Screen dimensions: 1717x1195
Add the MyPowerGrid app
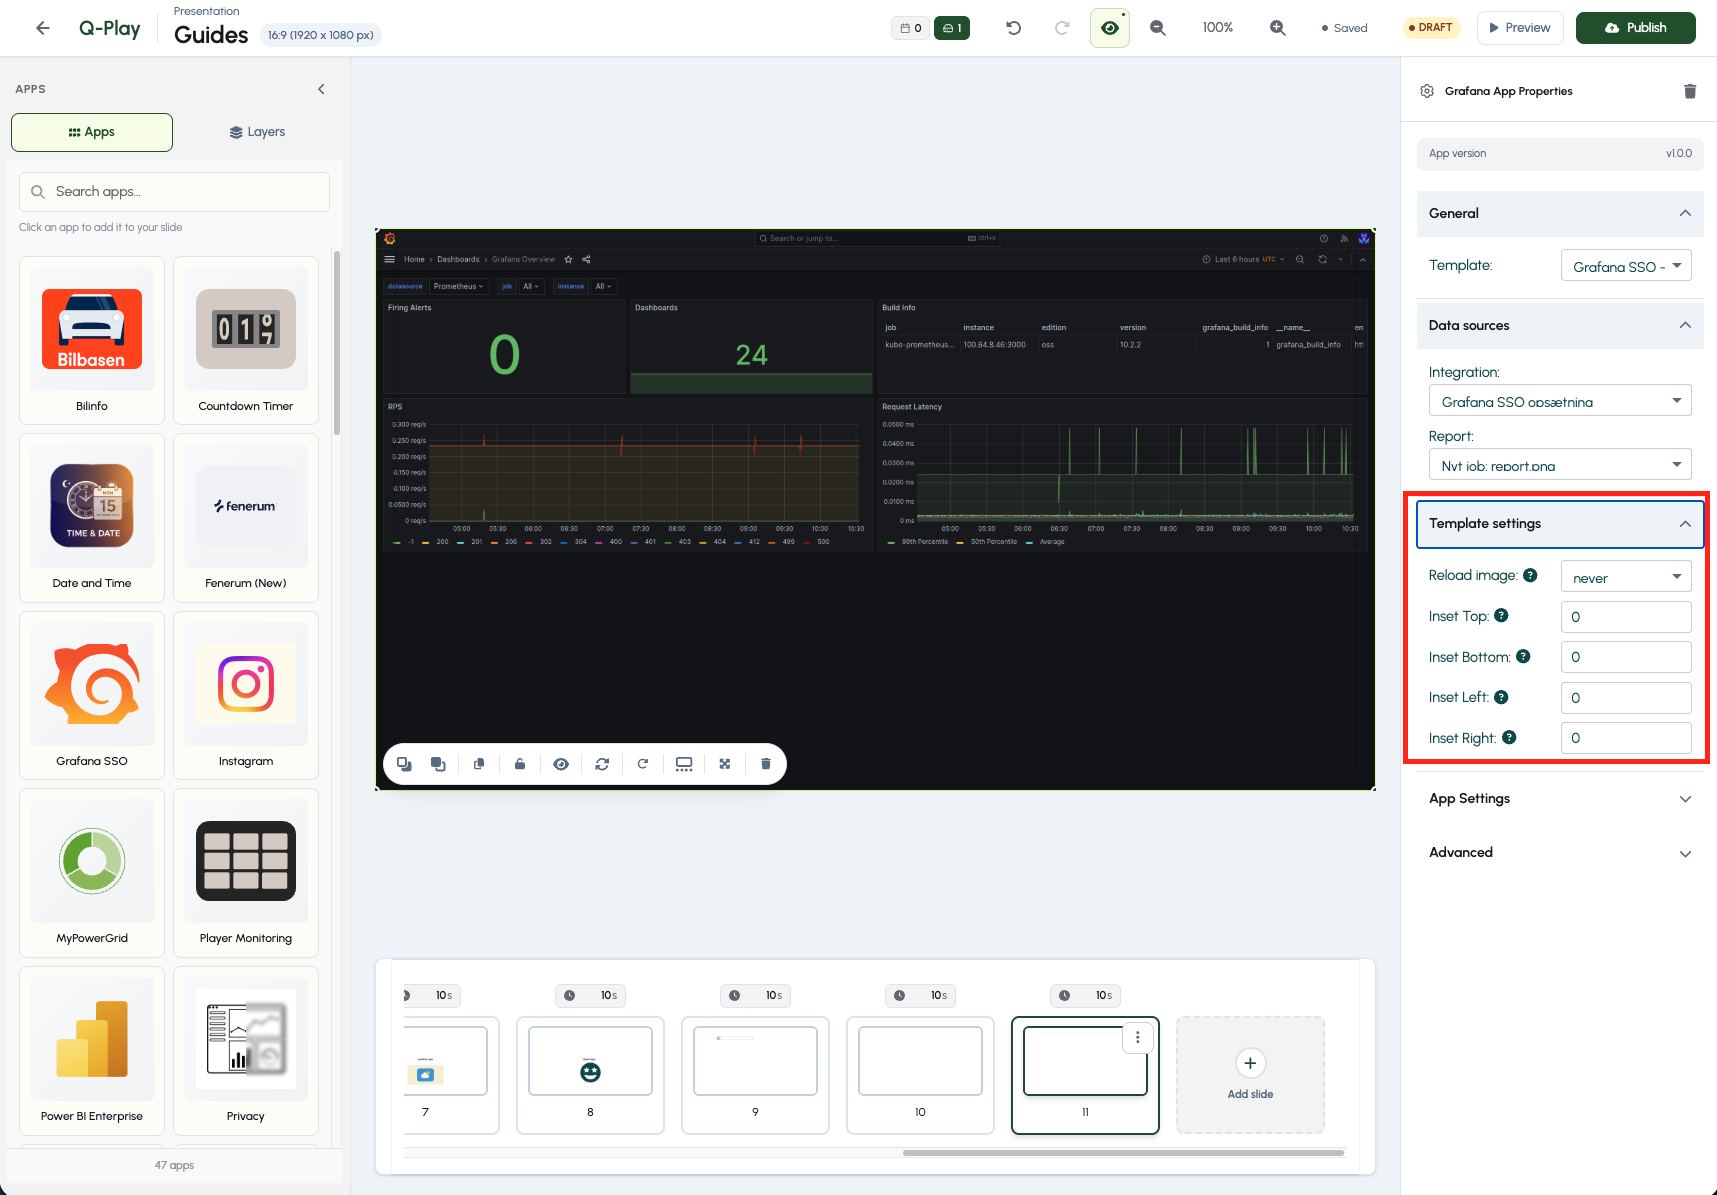coord(92,873)
